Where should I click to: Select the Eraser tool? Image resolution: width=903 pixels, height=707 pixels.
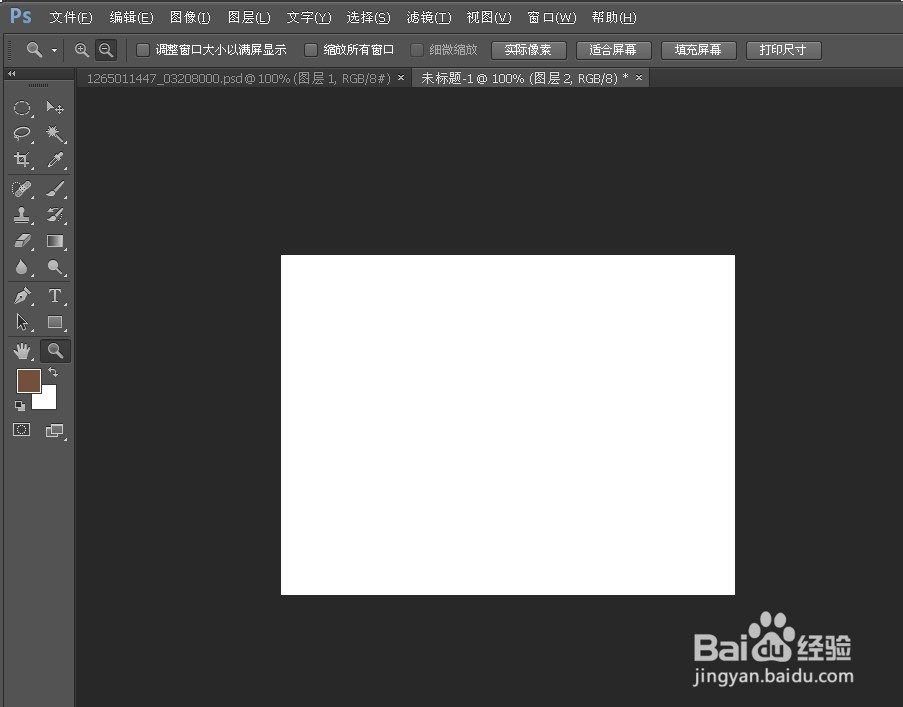click(22, 241)
